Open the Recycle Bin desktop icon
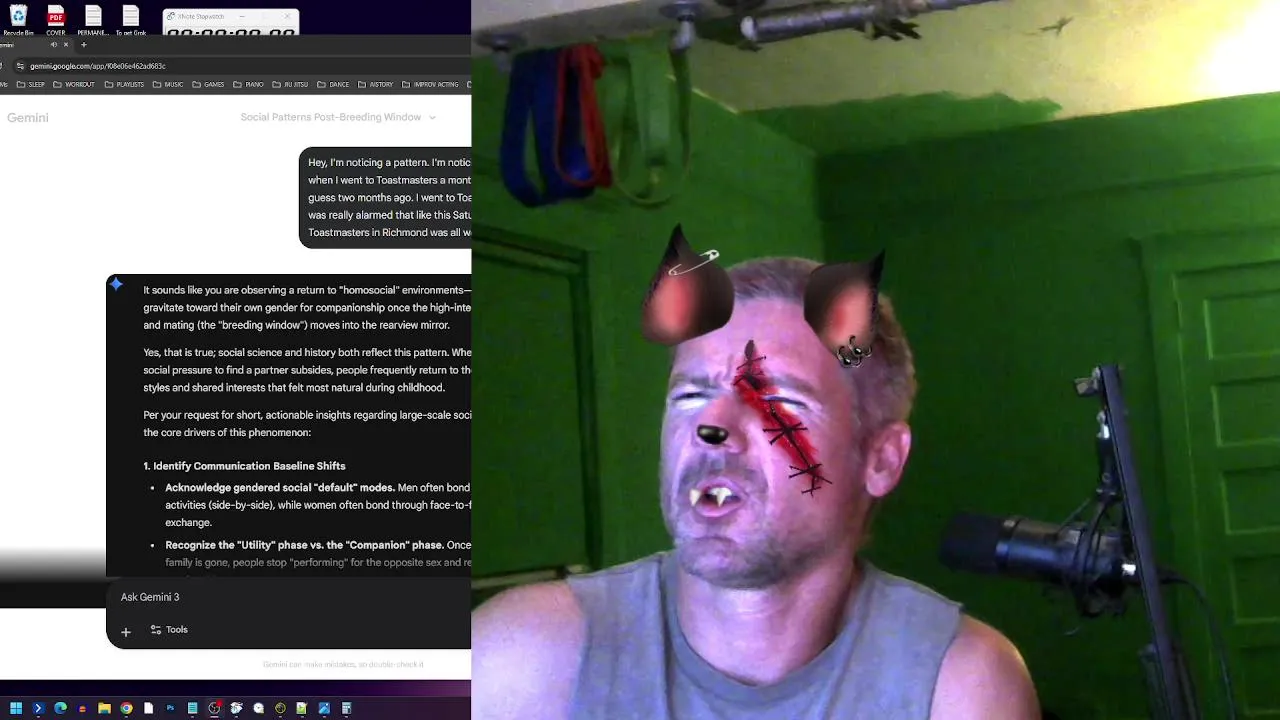Viewport: 1280px width, 720px height. pos(18,19)
